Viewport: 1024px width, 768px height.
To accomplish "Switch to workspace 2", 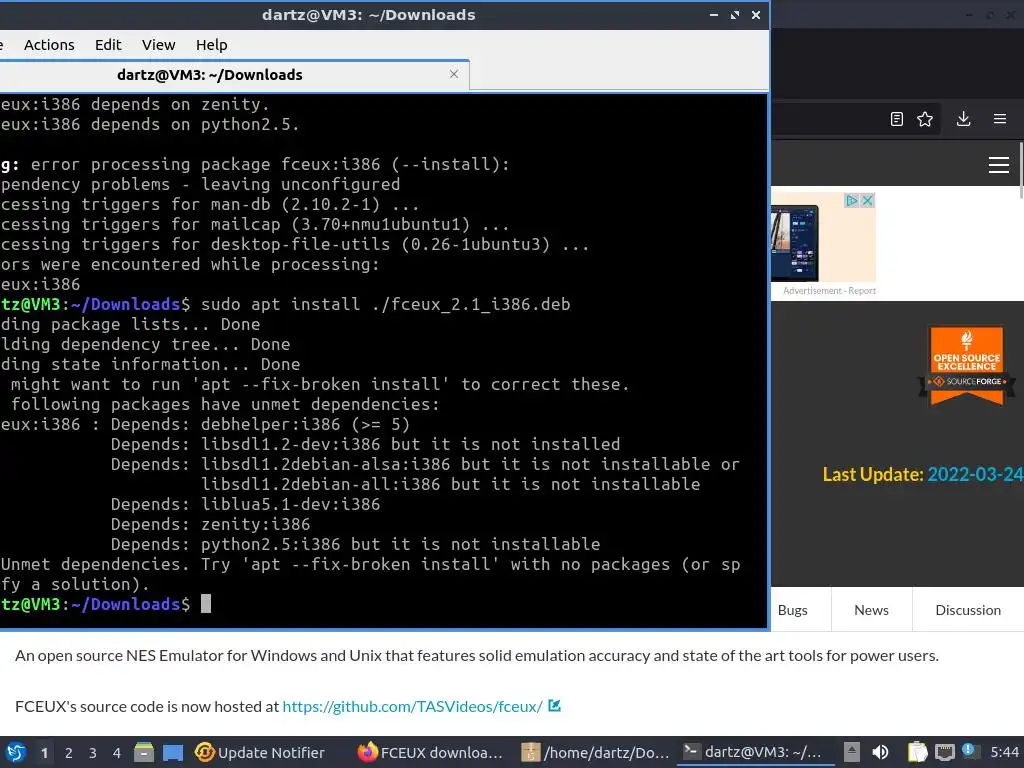I will coord(69,753).
